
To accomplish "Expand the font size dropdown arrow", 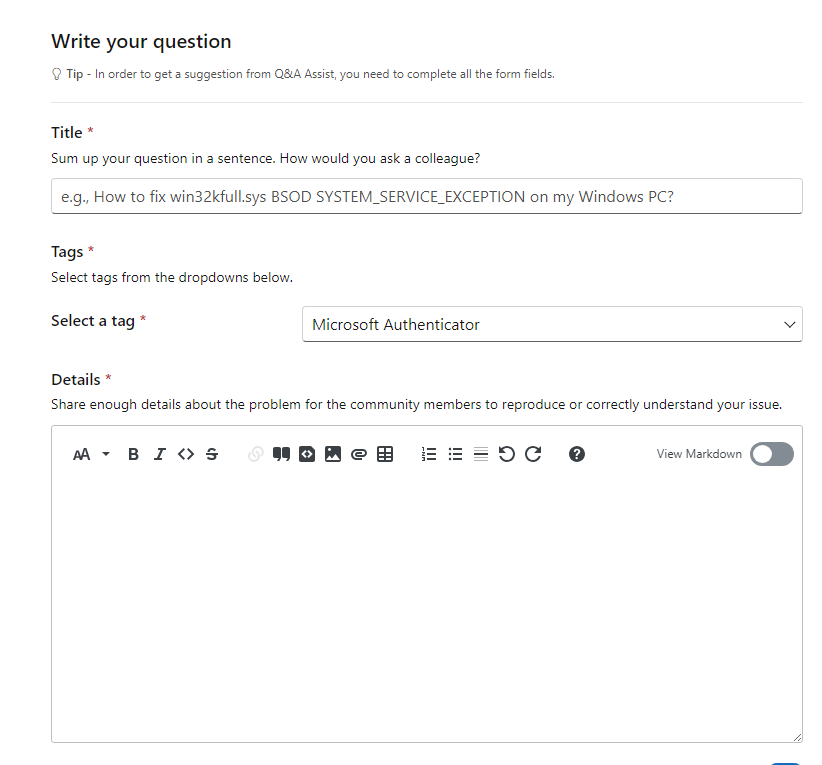I will coord(106,454).
